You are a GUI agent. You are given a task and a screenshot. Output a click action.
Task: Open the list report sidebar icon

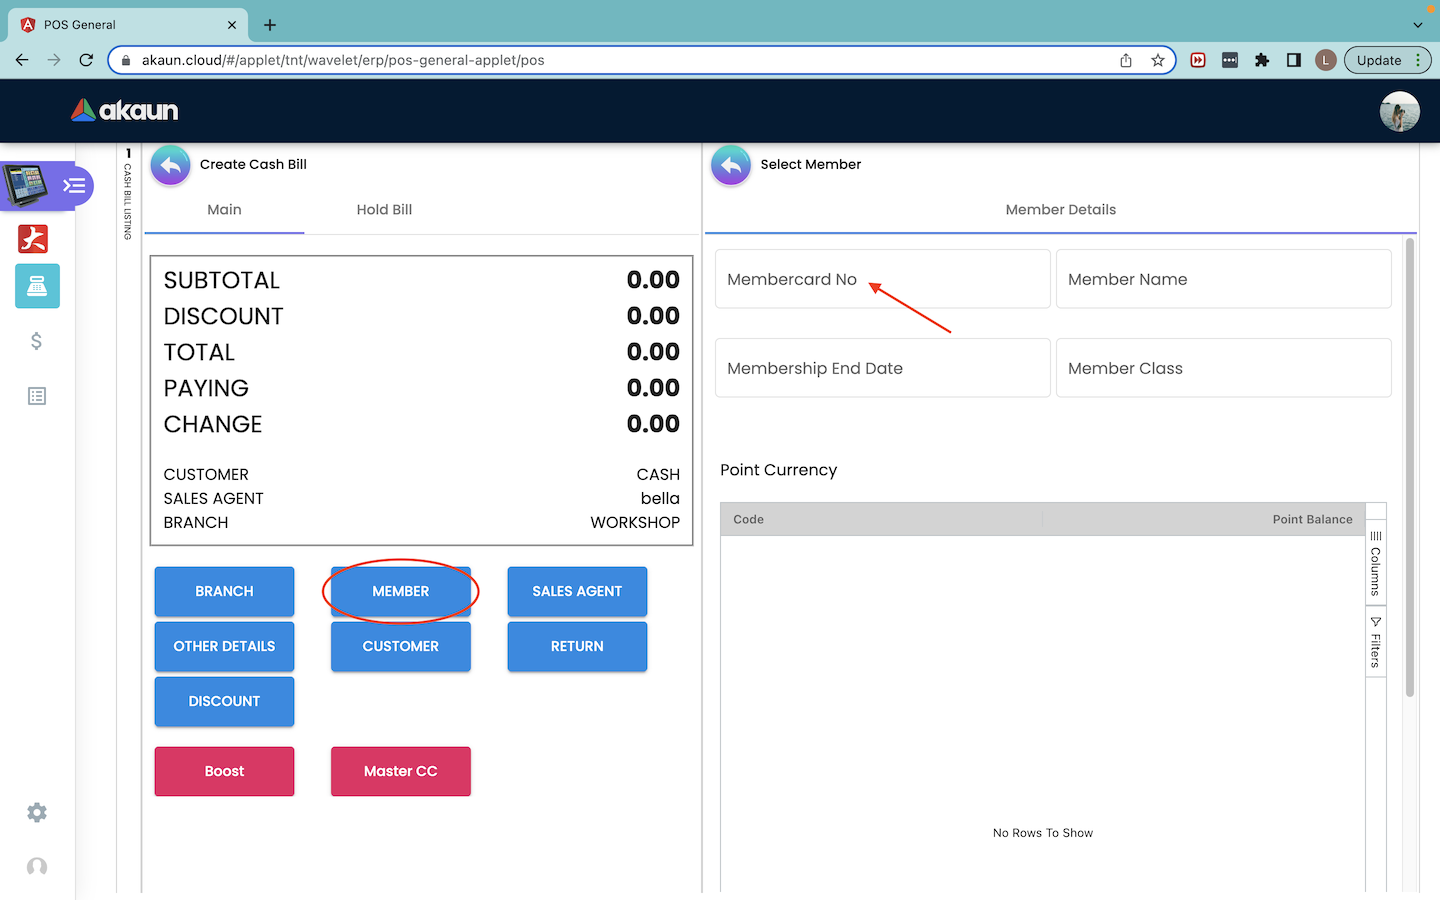(x=37, y=396)
